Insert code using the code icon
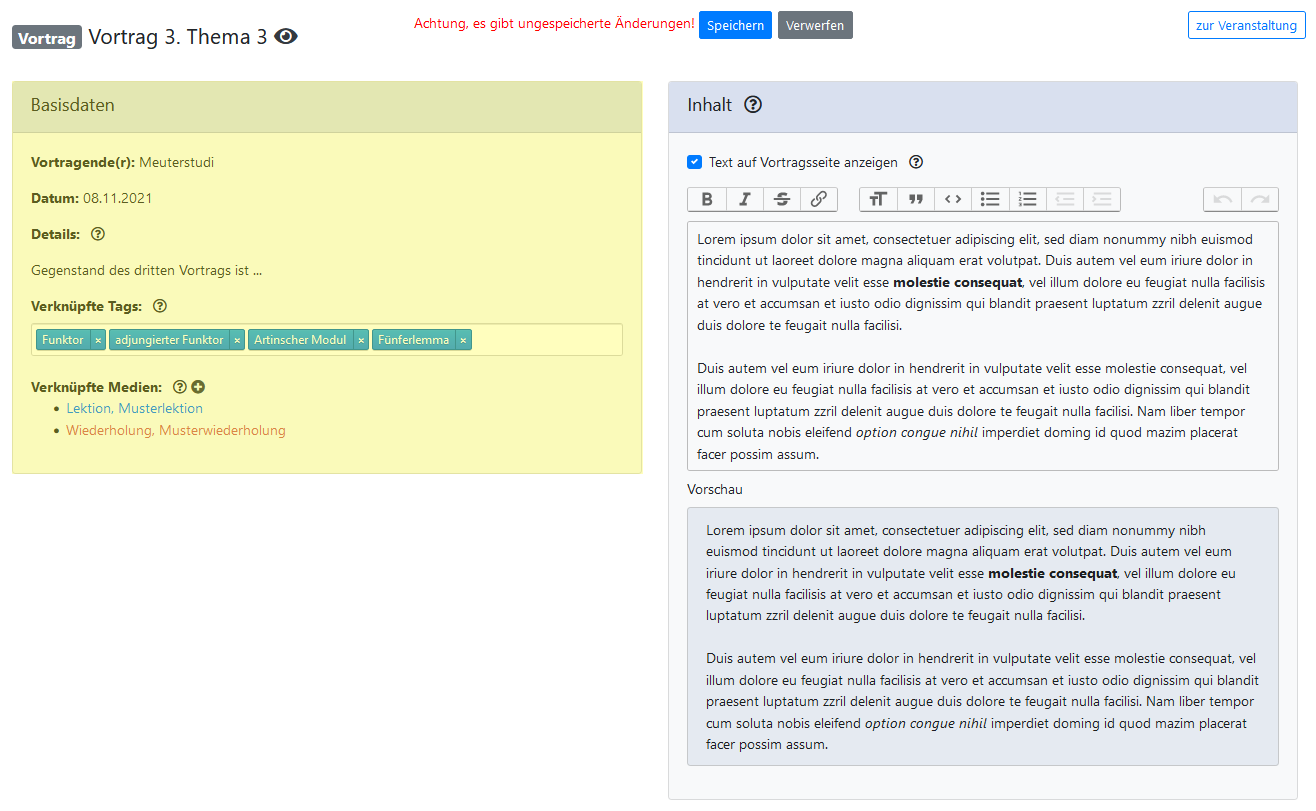1316x811 pixels. click(x=953, y=199)
